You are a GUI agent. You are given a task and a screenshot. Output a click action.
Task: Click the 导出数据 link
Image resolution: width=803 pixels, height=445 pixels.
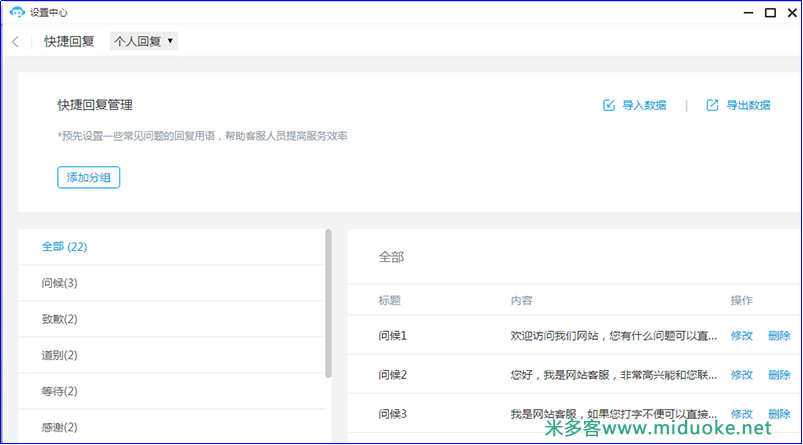(x=748, y=105)
